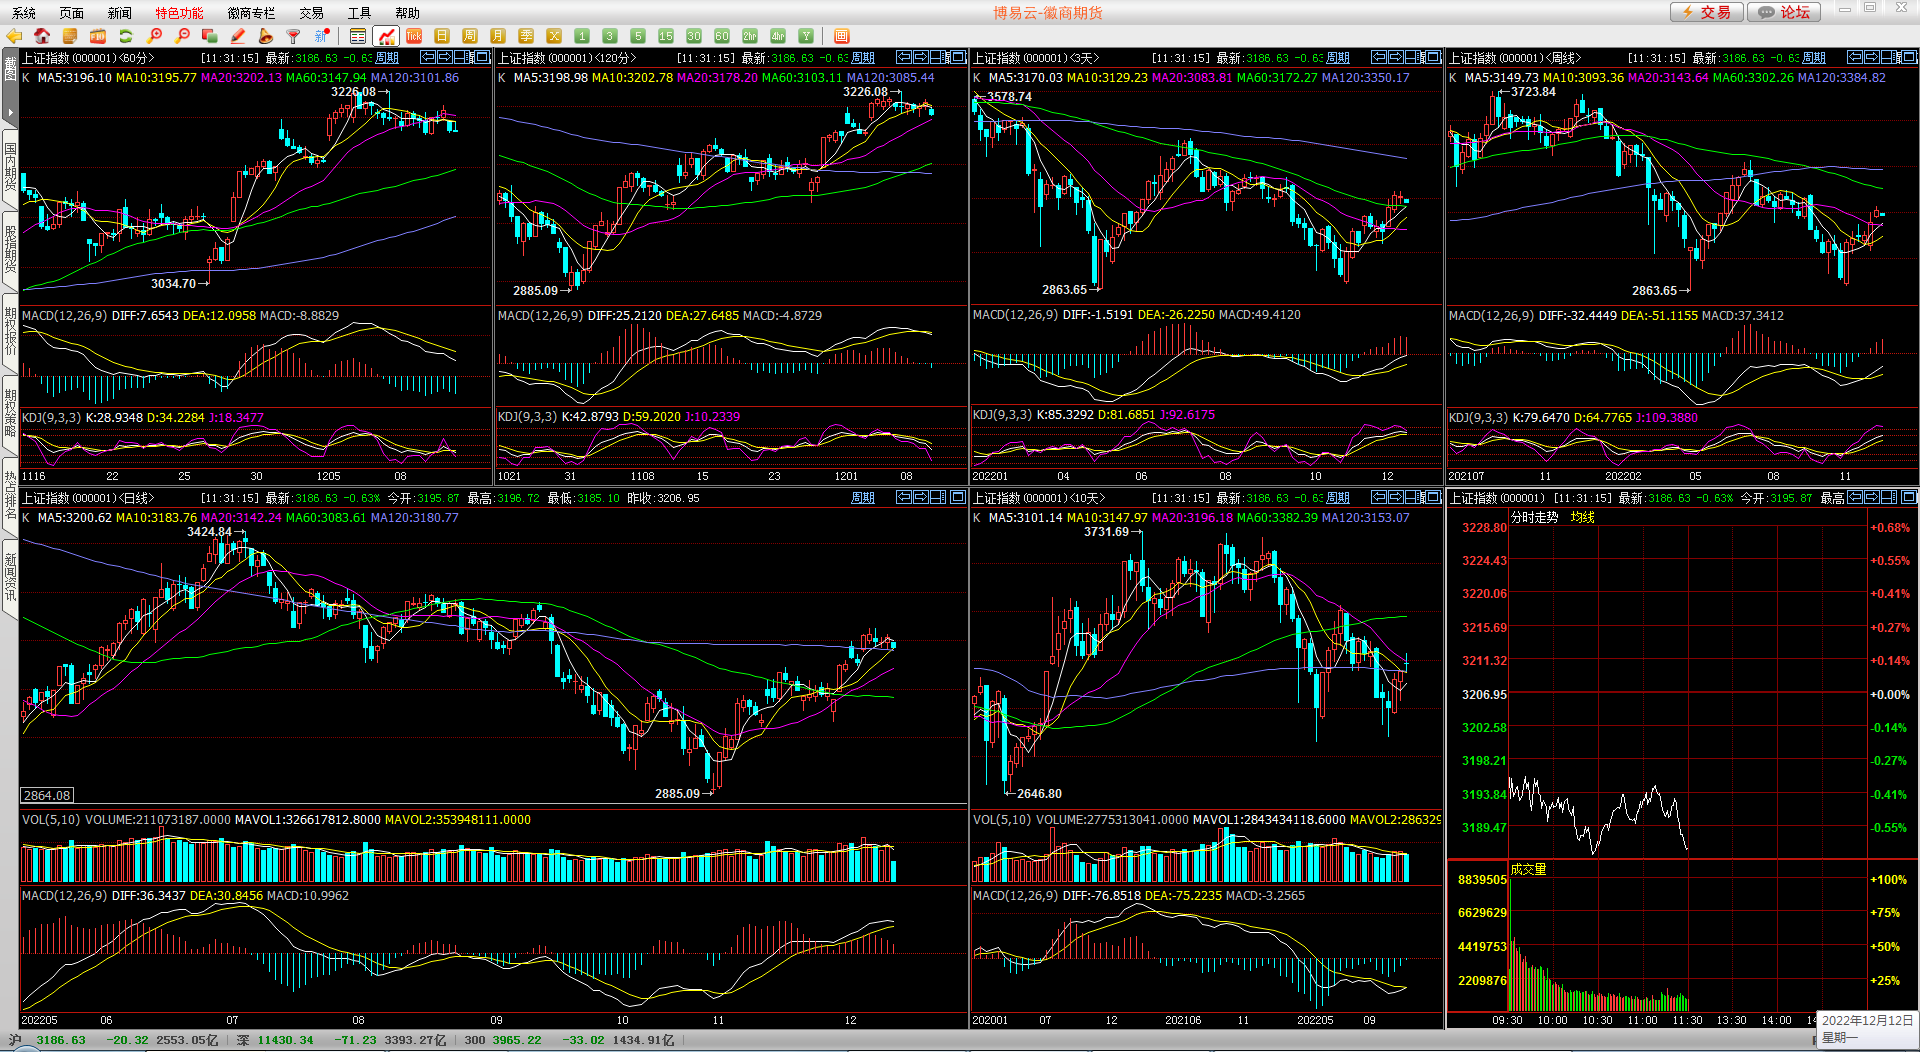The width and height of the screenshot is (1920, 1052).
Task: Open the quote list table icon
Action: pyautogui.click(x=358, y=36)
